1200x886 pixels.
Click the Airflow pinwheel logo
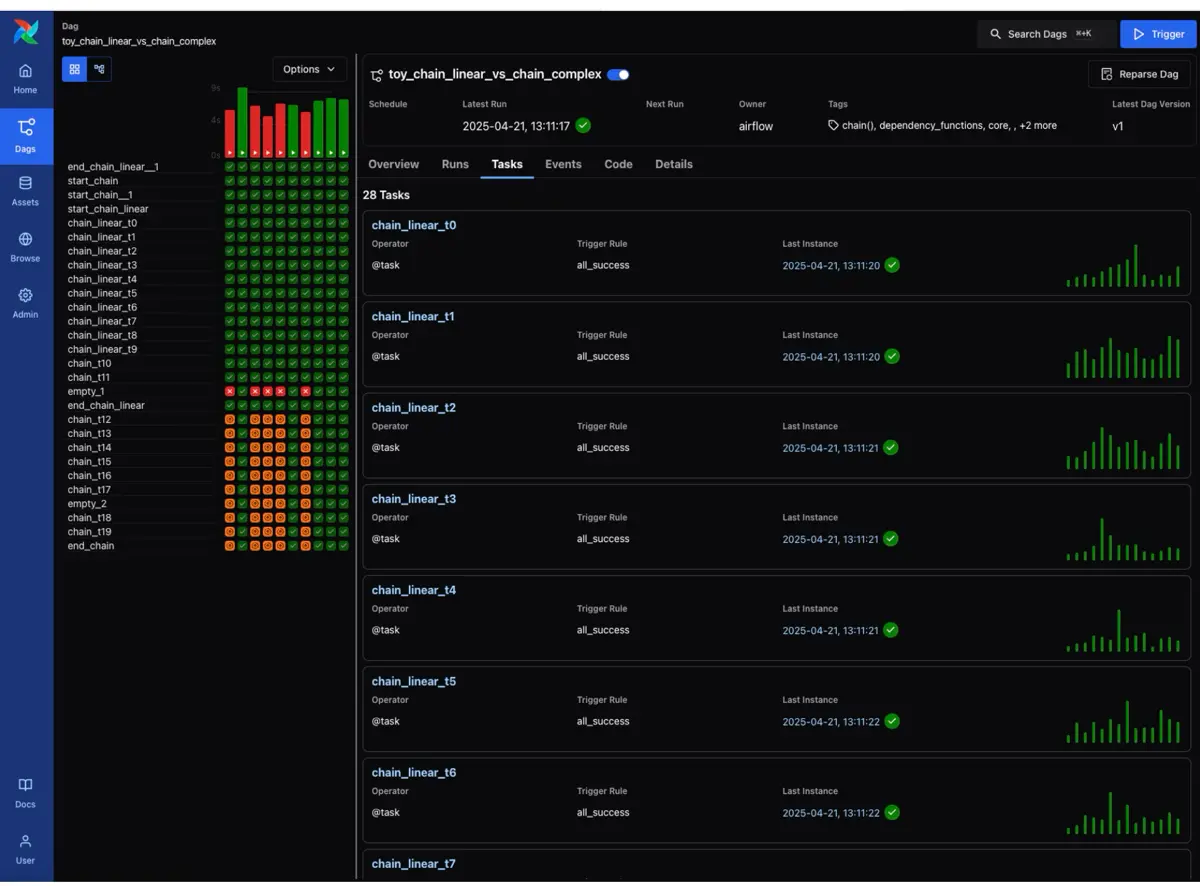pos(25,31)
